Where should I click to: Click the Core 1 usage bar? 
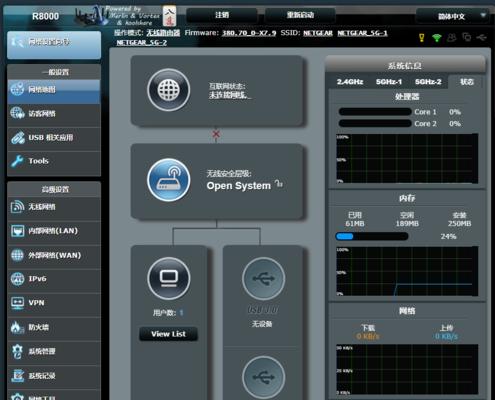pos(375,112)
